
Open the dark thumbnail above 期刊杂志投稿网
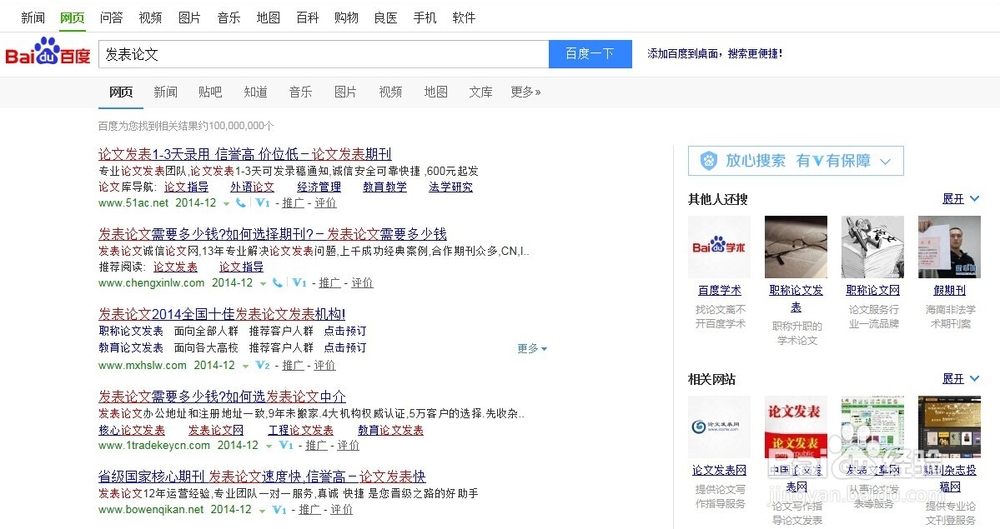tap(950, 427)
